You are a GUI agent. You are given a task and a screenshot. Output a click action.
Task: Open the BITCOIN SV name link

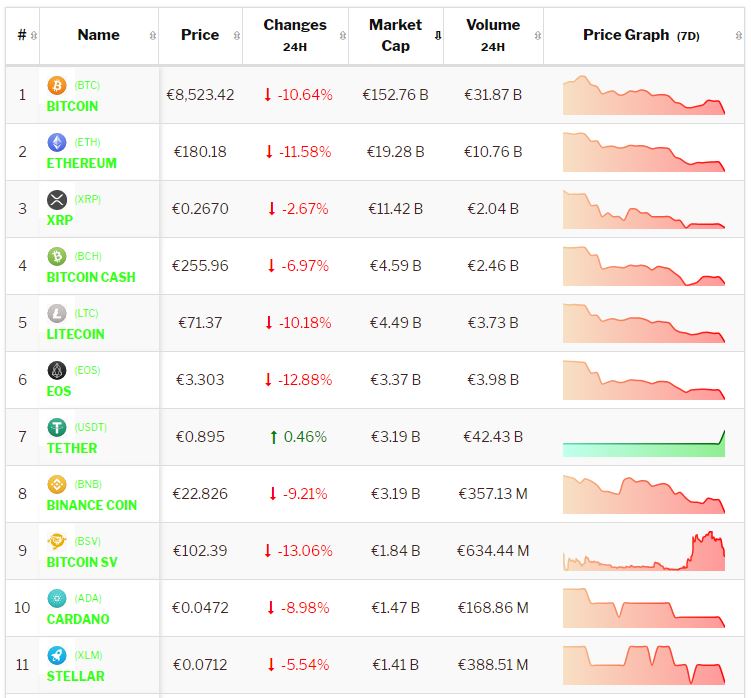coord(82,562)
